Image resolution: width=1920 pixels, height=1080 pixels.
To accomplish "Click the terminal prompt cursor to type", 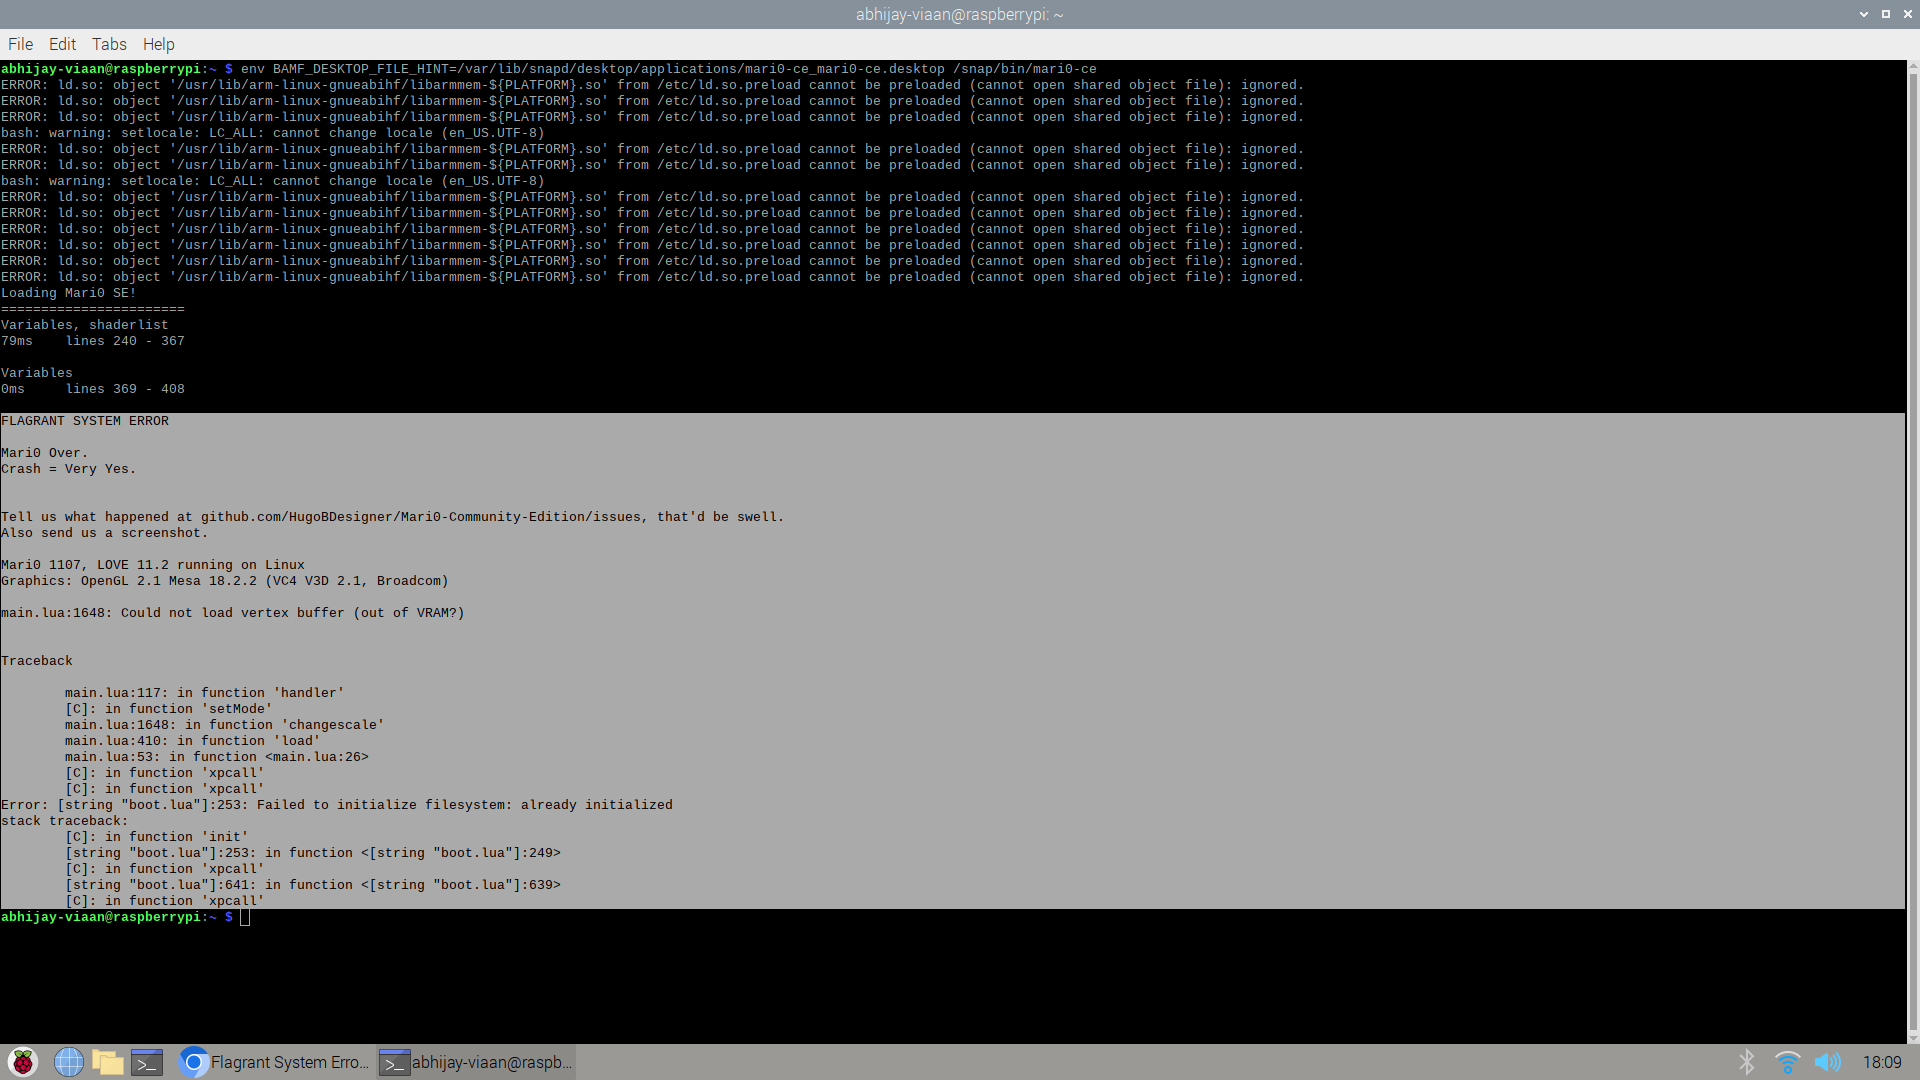I will 243,917.
